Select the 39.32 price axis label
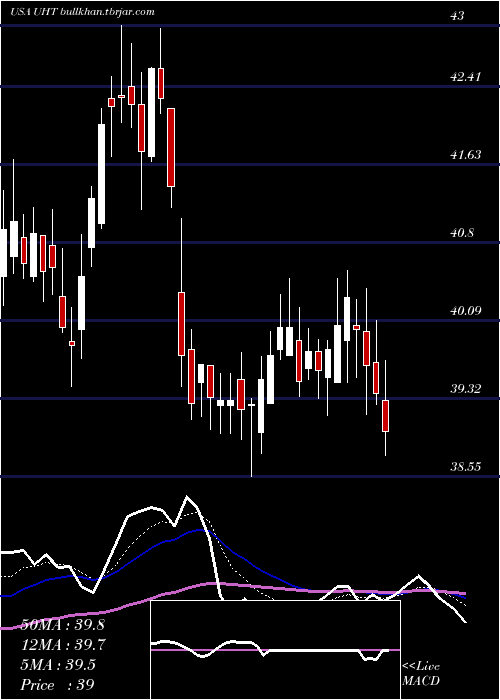This screenshot has width=500, height=700. [x=466, y=389]
